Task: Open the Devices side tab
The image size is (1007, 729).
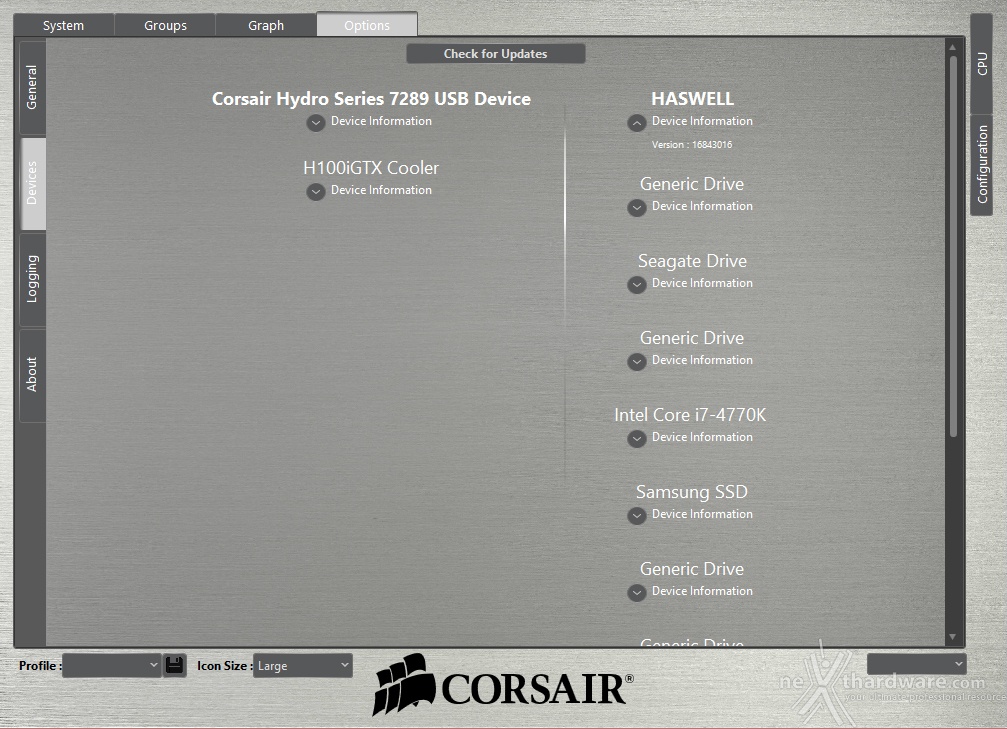Action: pos(32,183)
